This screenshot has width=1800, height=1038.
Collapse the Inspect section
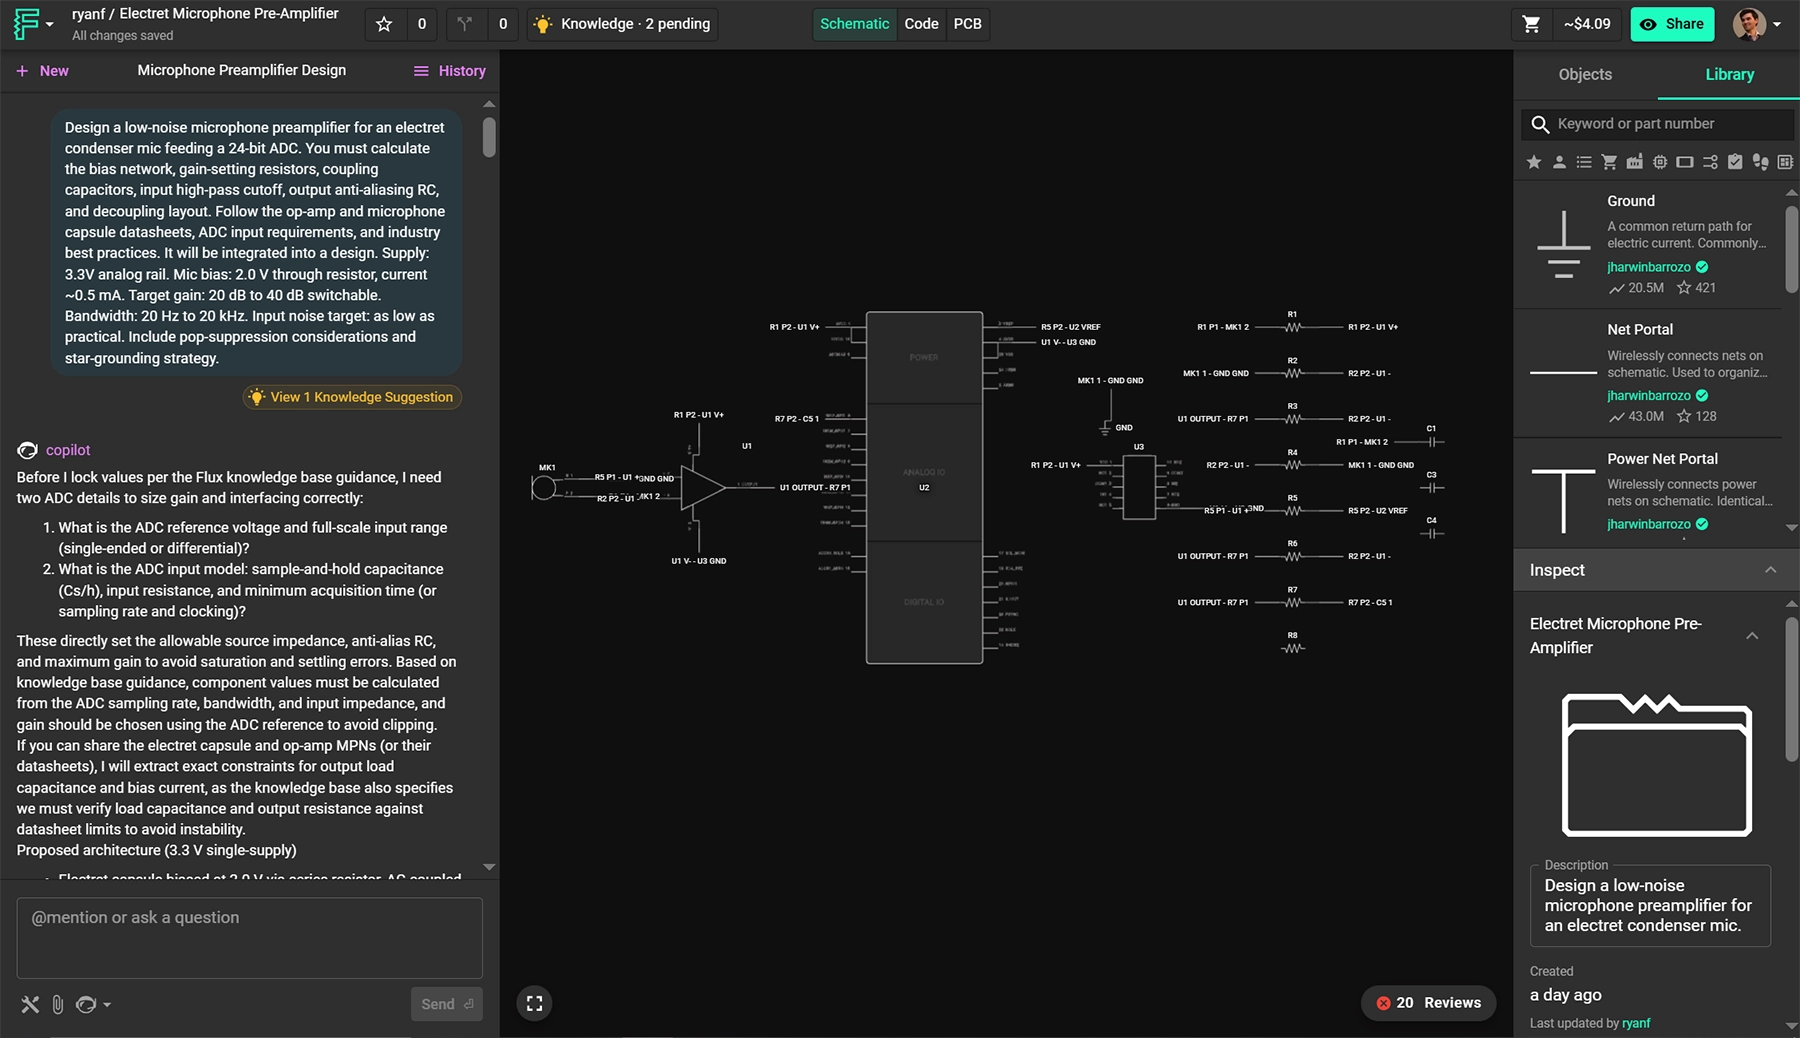tap(1772, 570)
